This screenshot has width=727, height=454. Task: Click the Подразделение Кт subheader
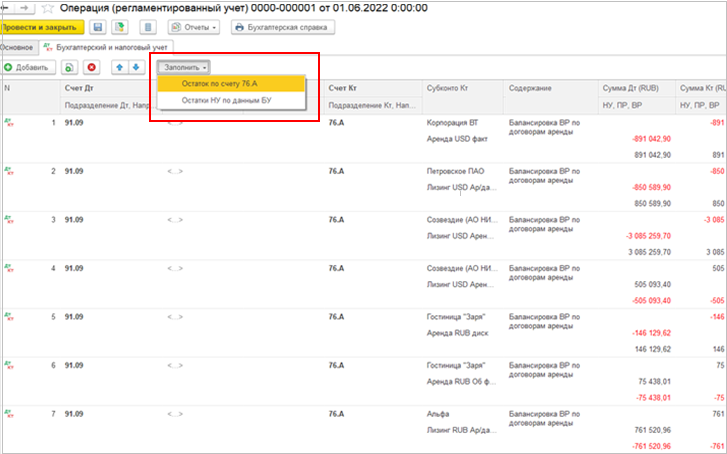[x=372, y=106]
